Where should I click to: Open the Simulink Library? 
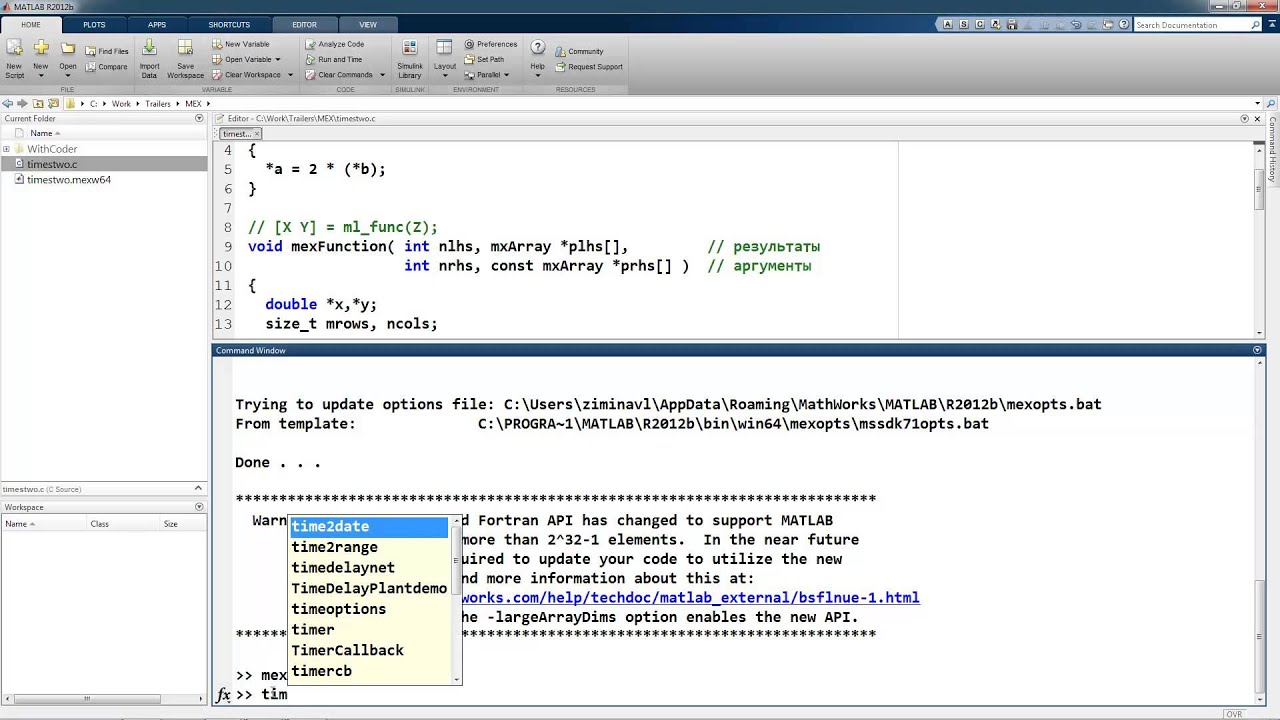(x=409, y=59)
